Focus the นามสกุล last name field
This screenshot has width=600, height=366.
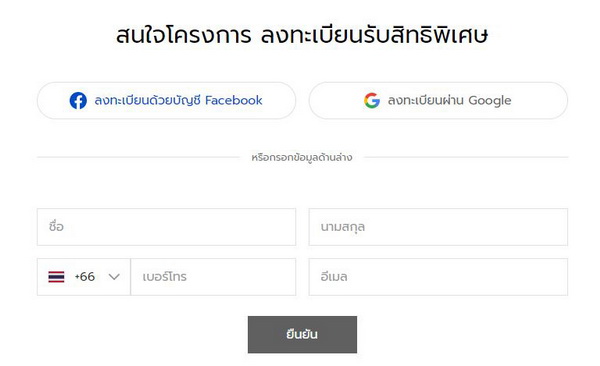[x=438, y=227]
